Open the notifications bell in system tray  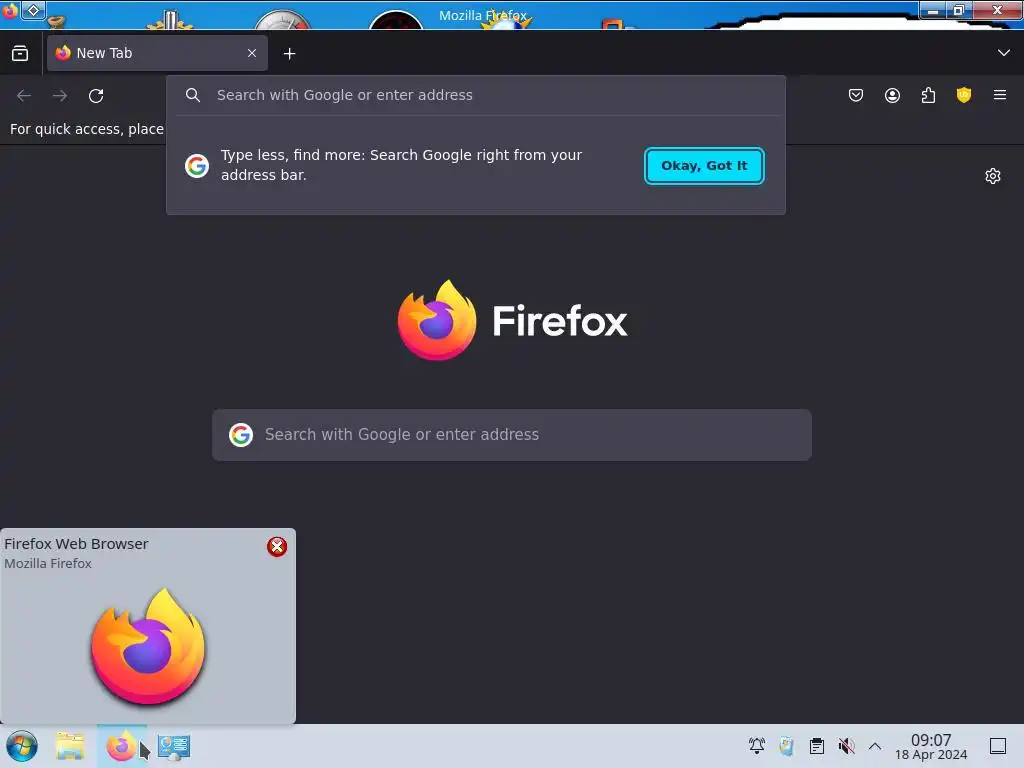(757, 746)
